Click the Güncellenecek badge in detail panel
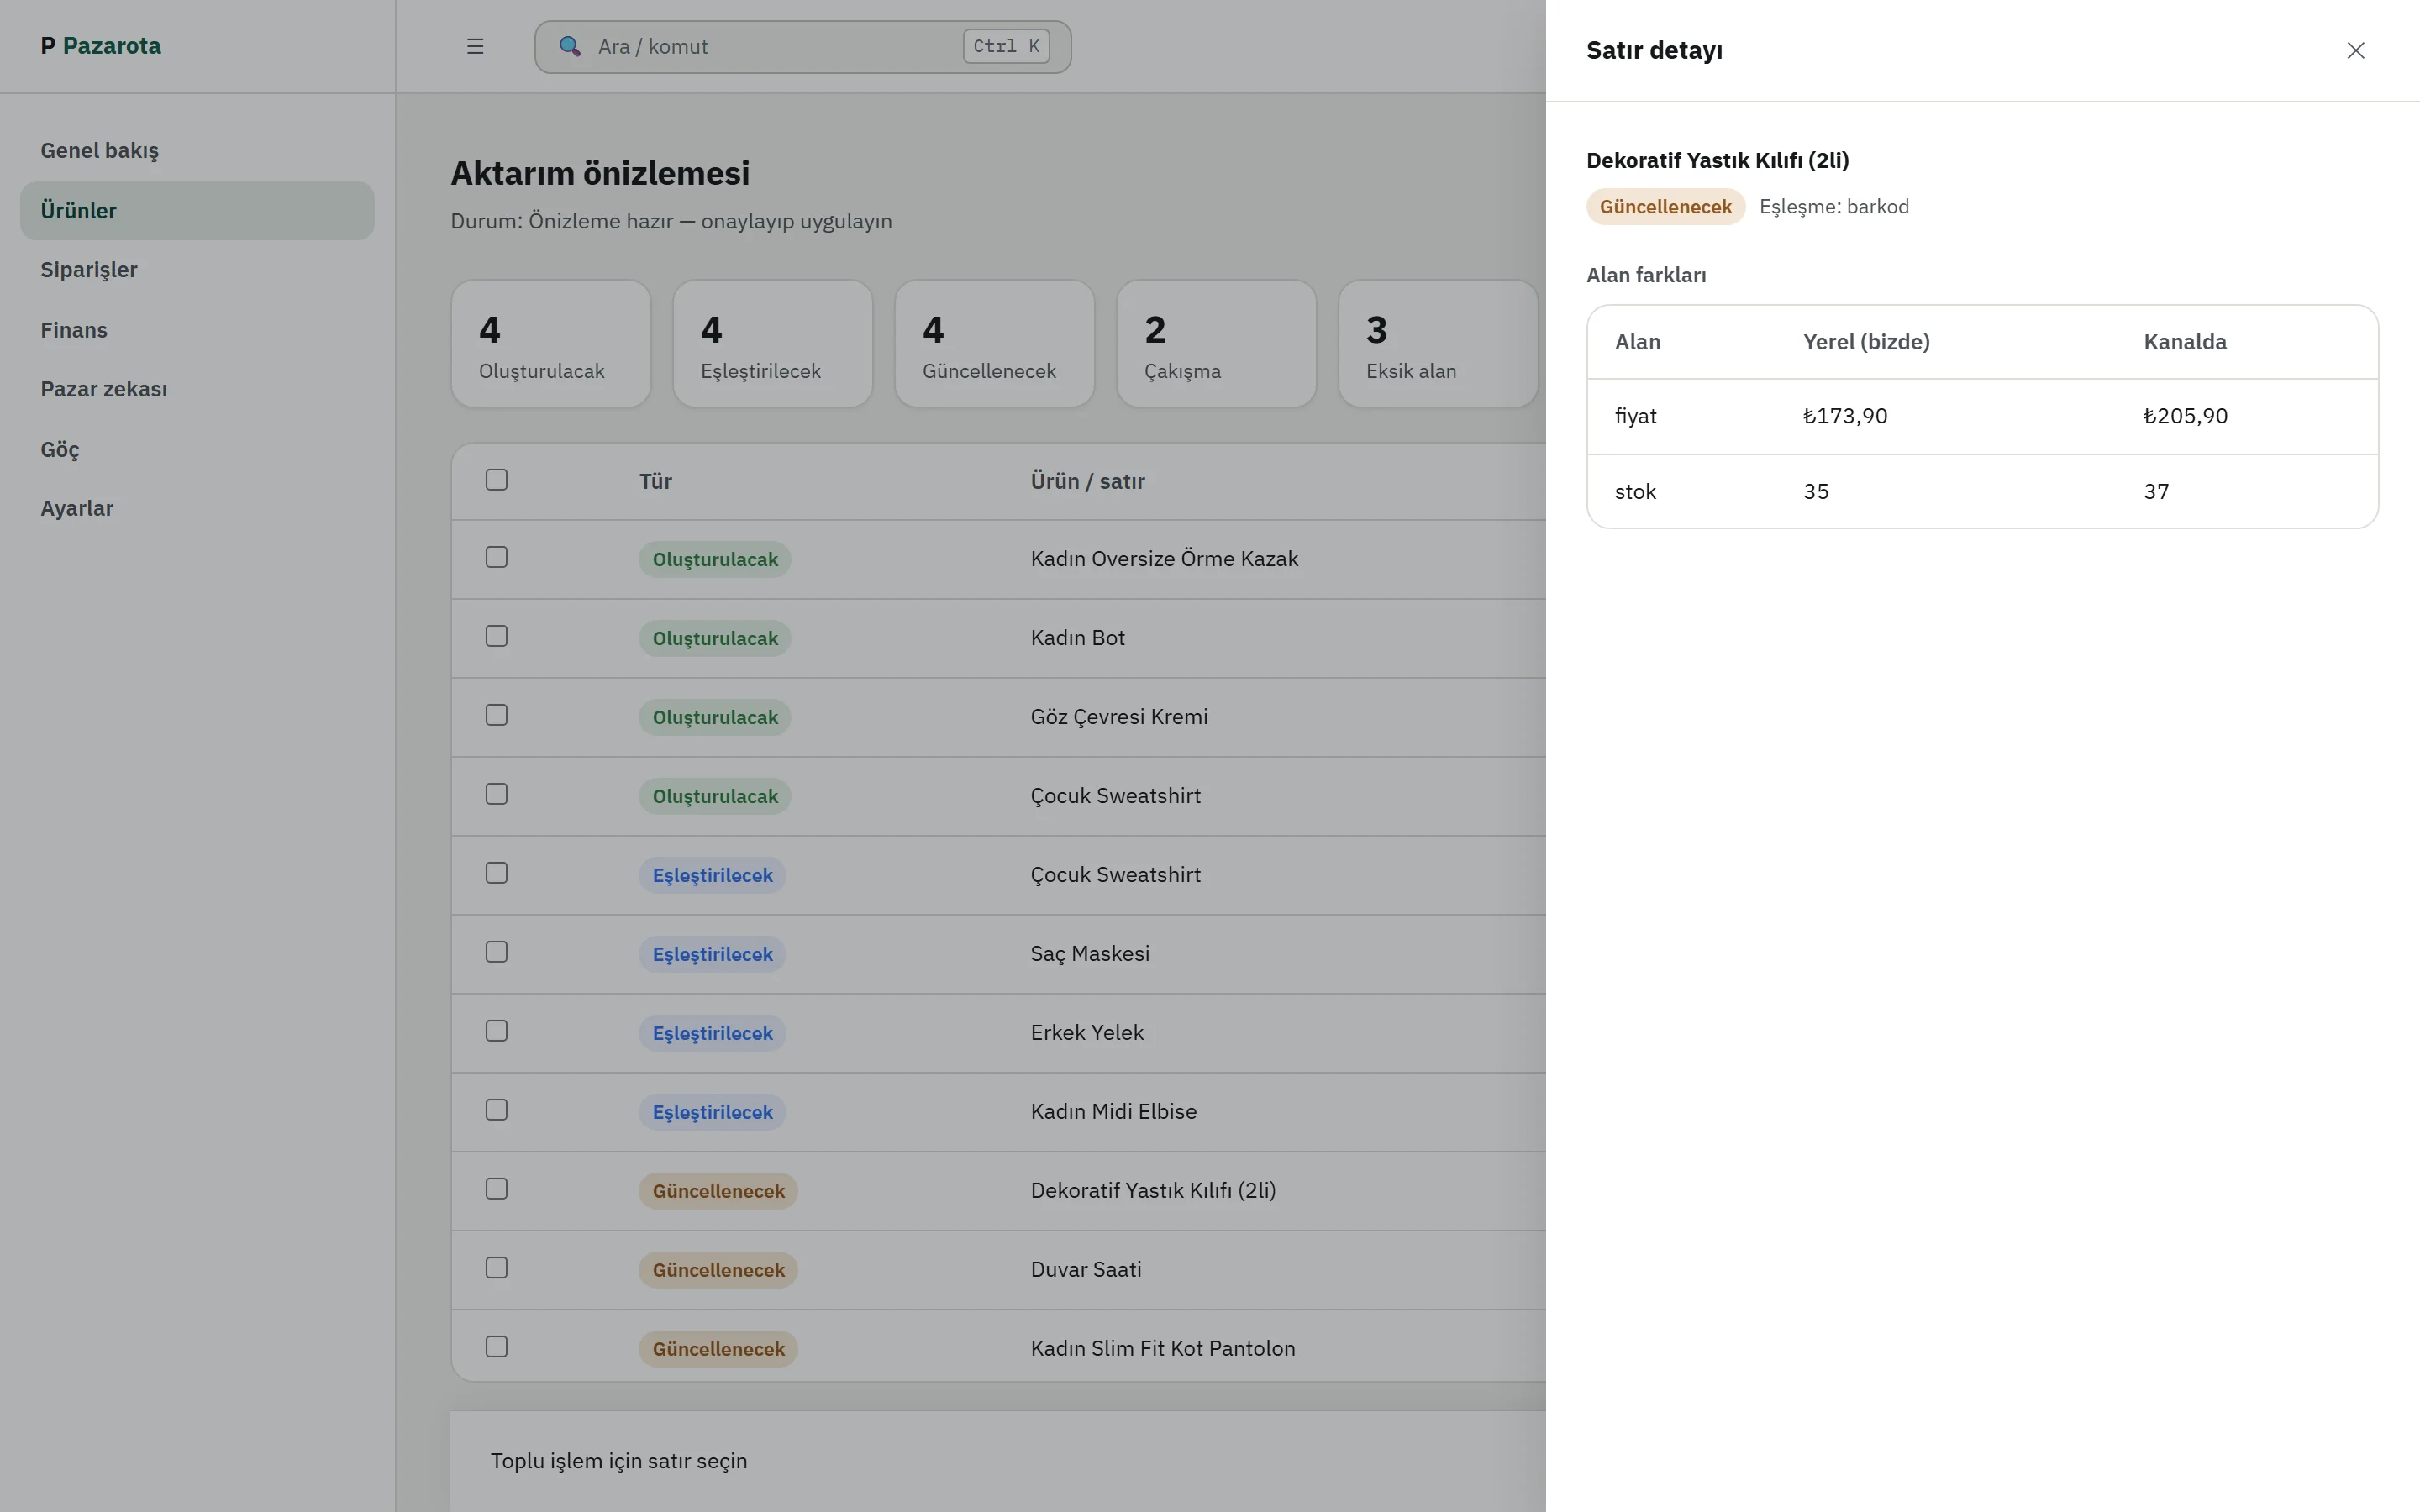The image size is (2420, 1512). click(x=1665, y=207)
